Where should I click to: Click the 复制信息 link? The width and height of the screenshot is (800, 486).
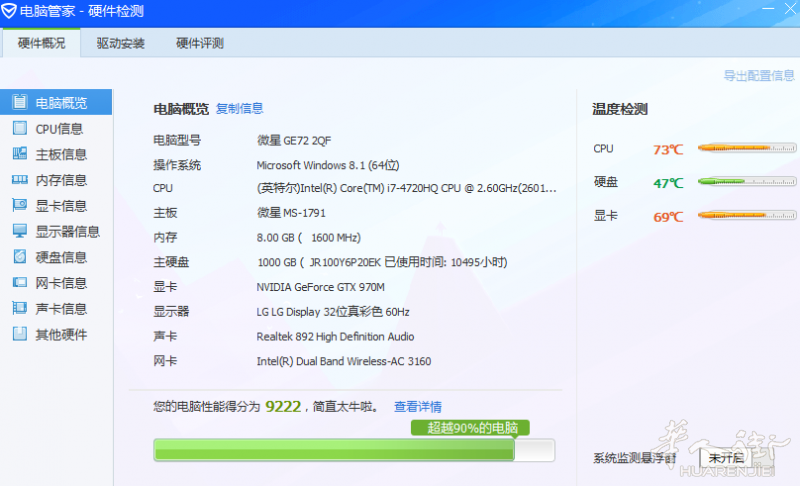click(239, 108)
